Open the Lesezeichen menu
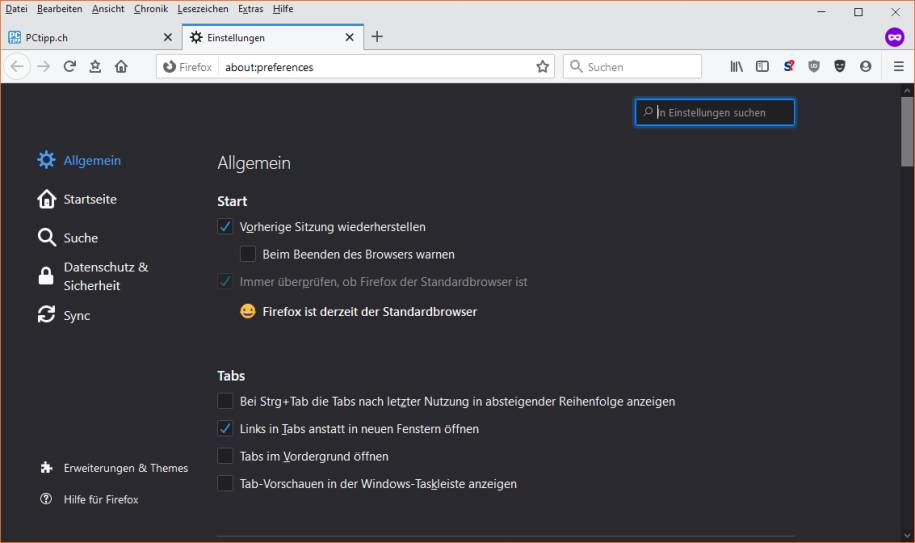 pos(202,9)
